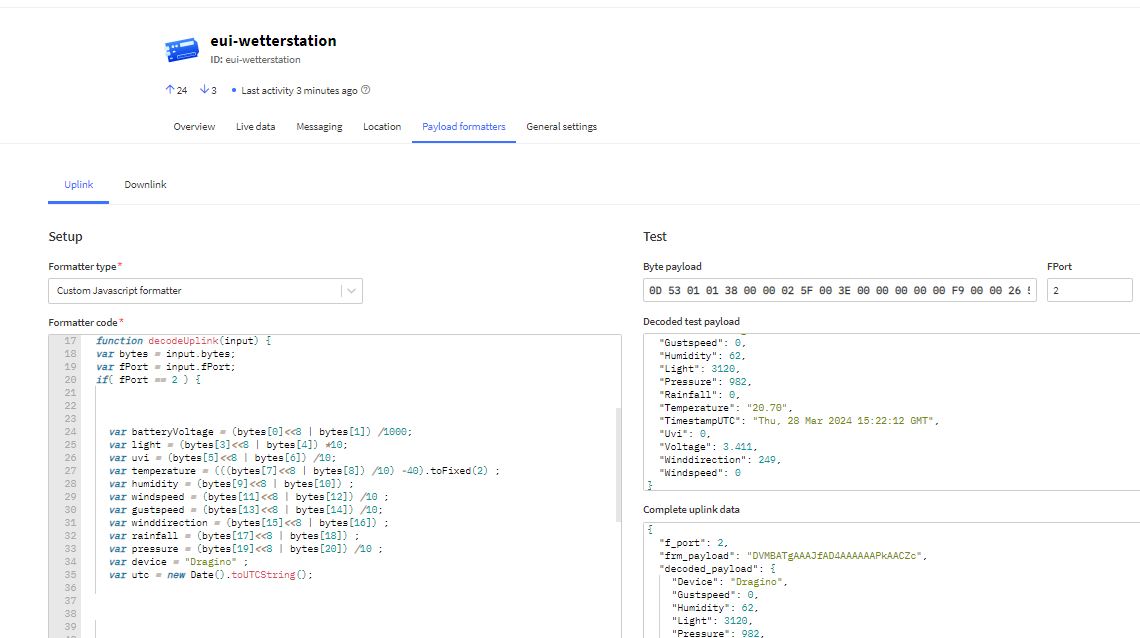
Task: Click code line 'var bytes = input.bytes;'
Action: [x=166, y=354]
